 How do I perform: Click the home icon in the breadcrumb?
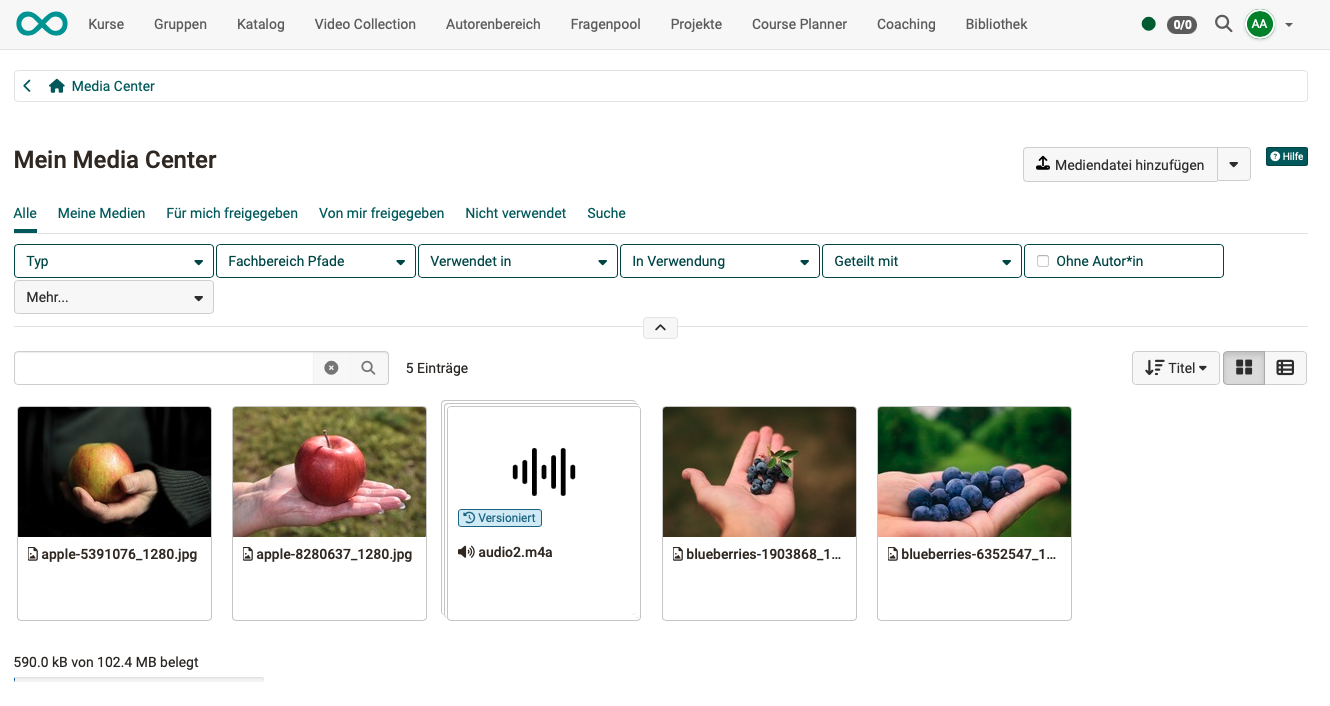coord(57,86)
